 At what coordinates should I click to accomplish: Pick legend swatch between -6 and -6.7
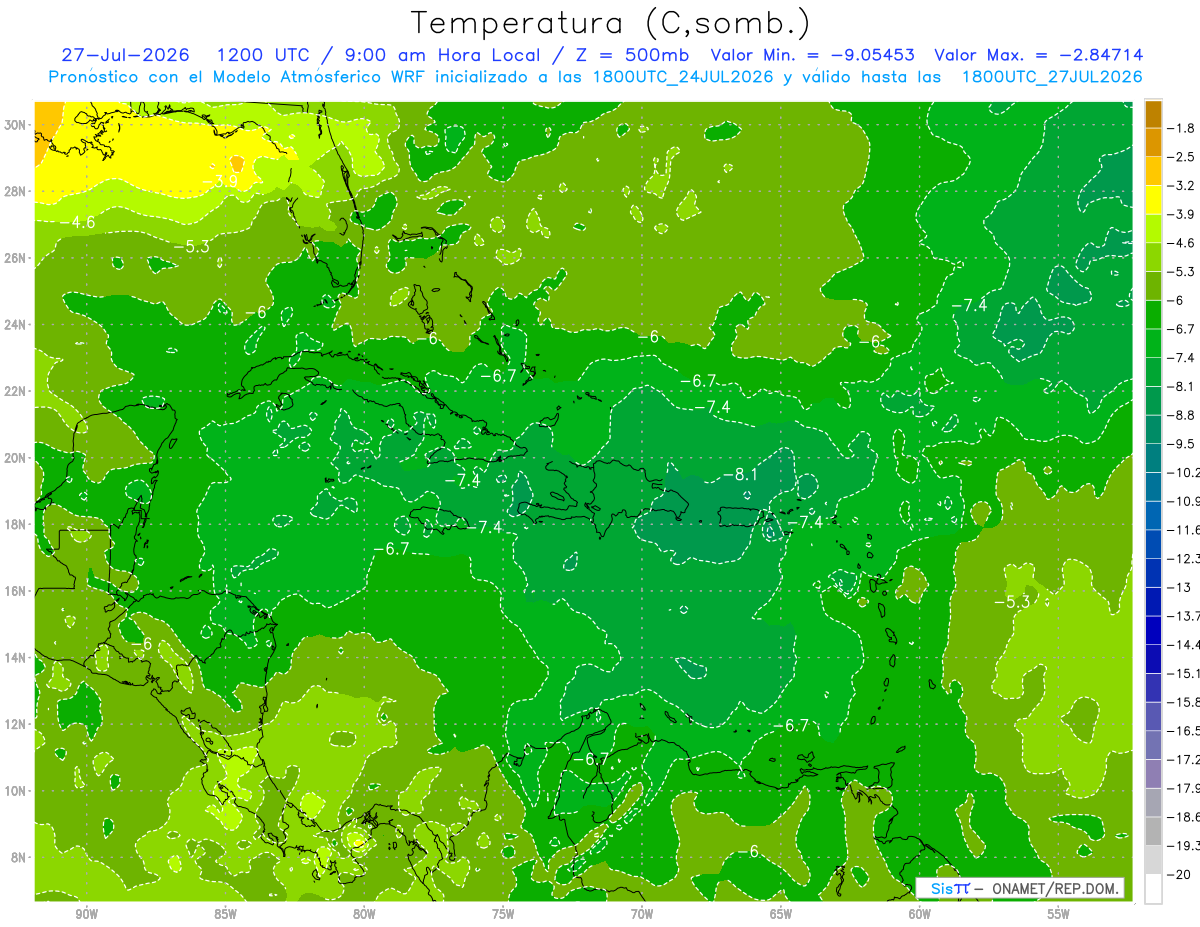coord(1153,315)
